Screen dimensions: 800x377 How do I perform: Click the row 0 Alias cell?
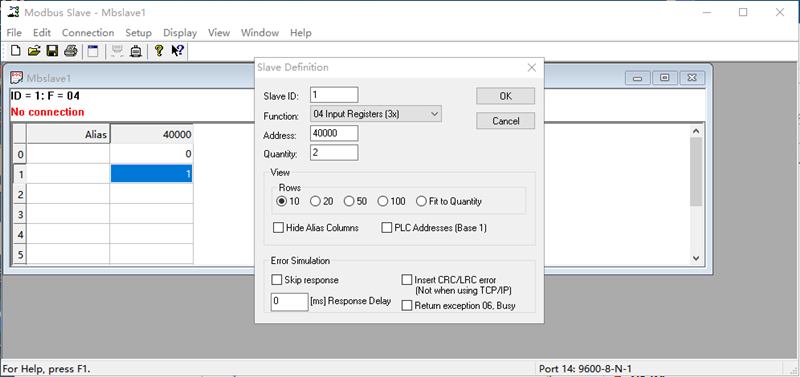[68, 154]
